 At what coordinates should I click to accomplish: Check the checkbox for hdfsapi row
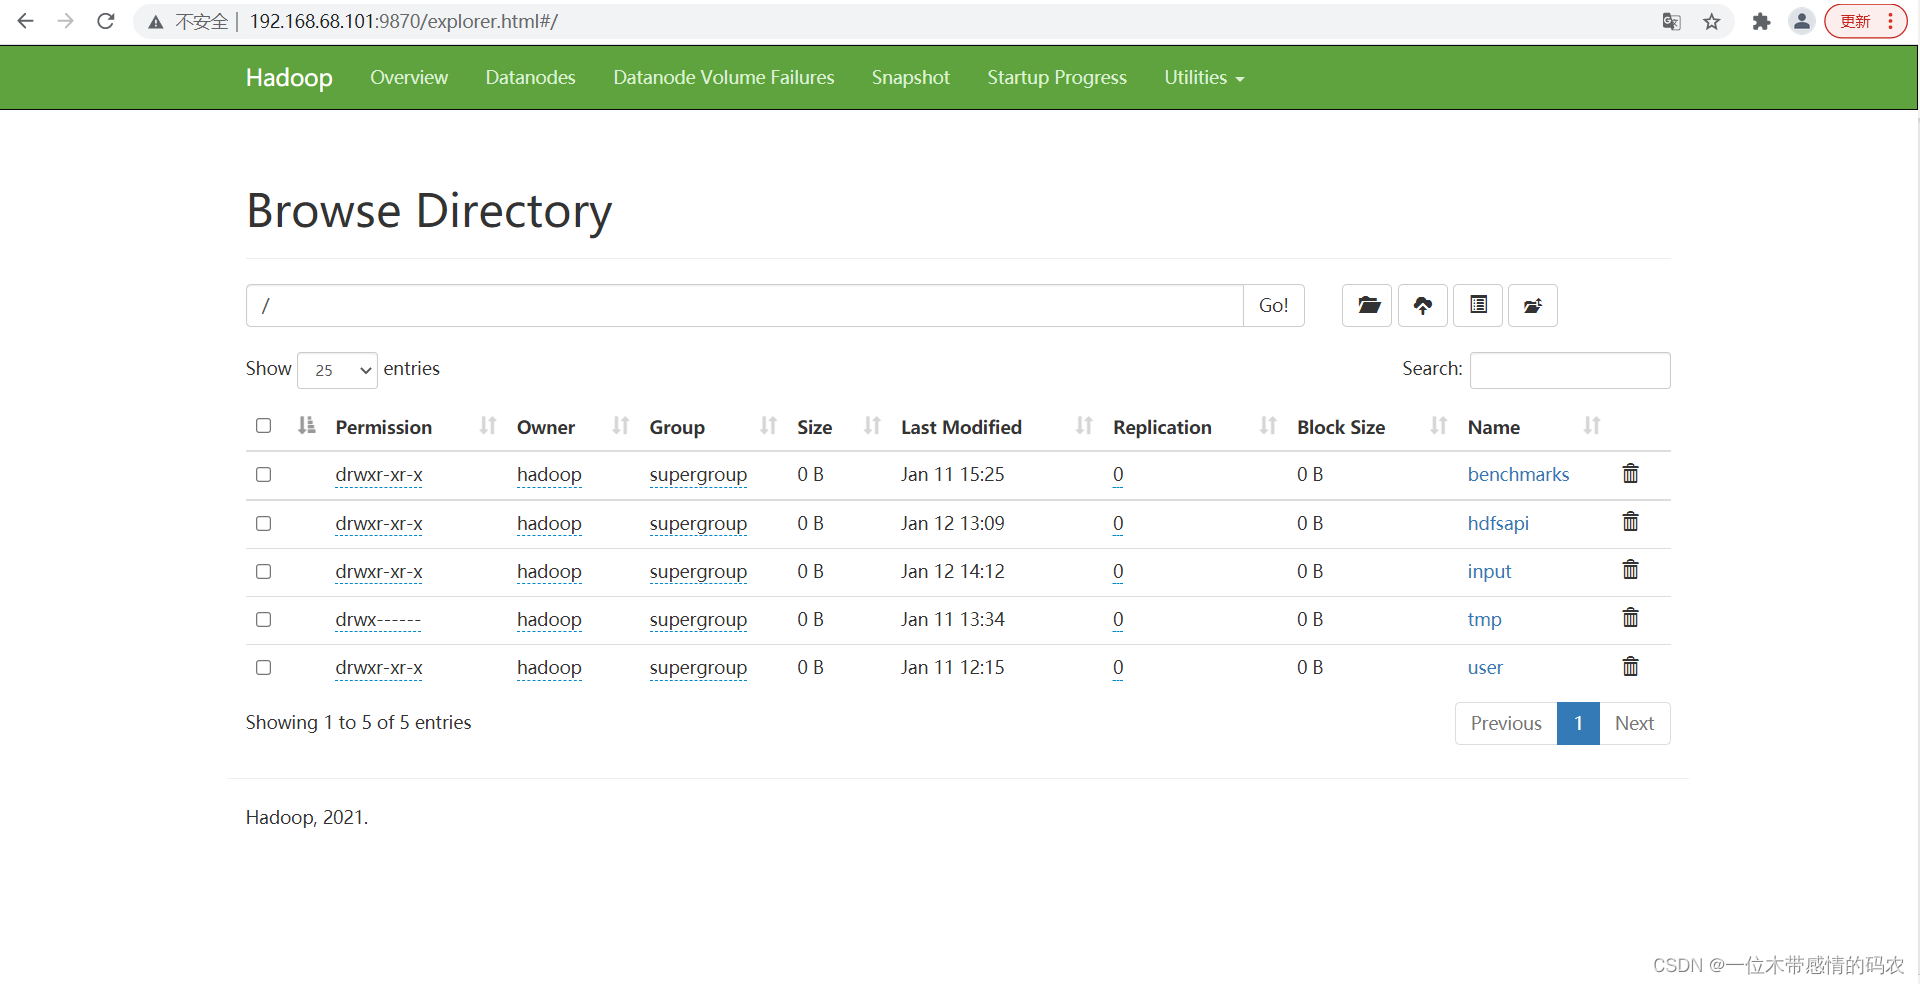coord(264,523)
